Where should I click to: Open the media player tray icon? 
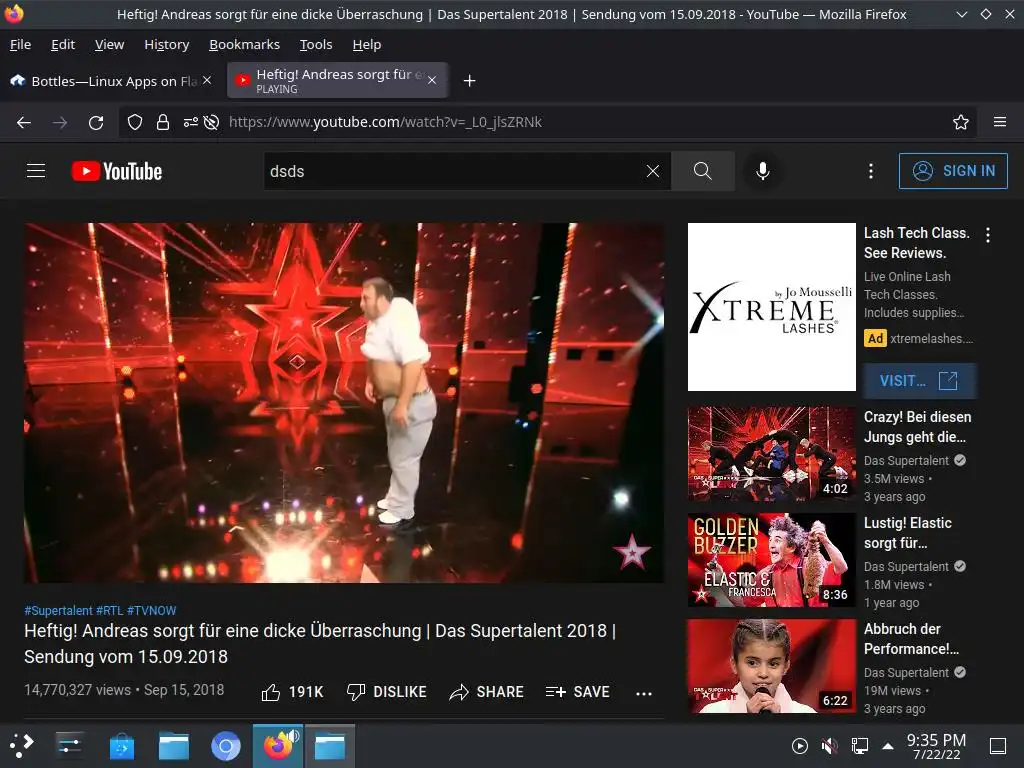pos(799,746)
